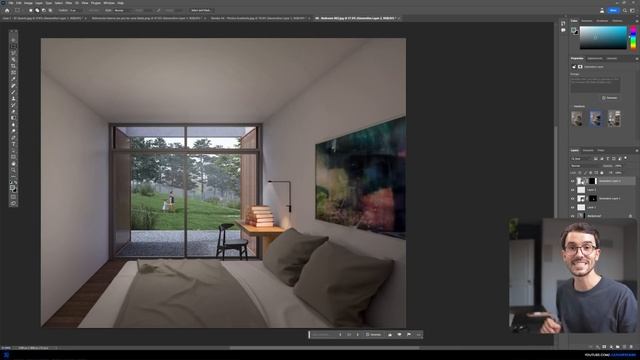The height and width of the screenshot is (360, 640).
Task: Click foreground/background color swatches in toolbar
Action: [x=13, y=189]
